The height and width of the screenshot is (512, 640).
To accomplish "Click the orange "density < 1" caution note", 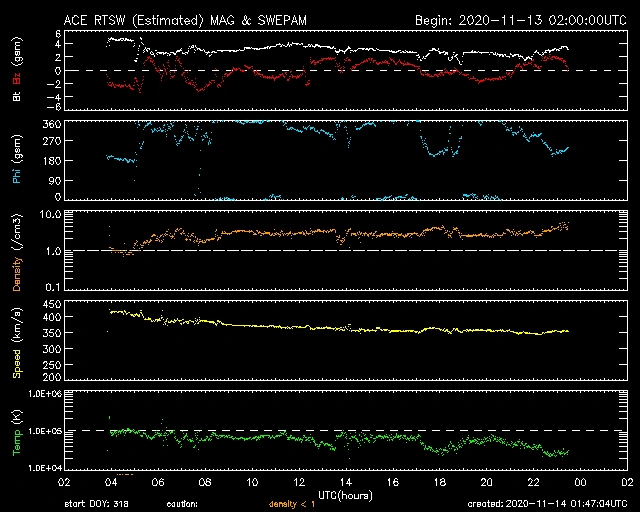I will [x=292, y=504].
